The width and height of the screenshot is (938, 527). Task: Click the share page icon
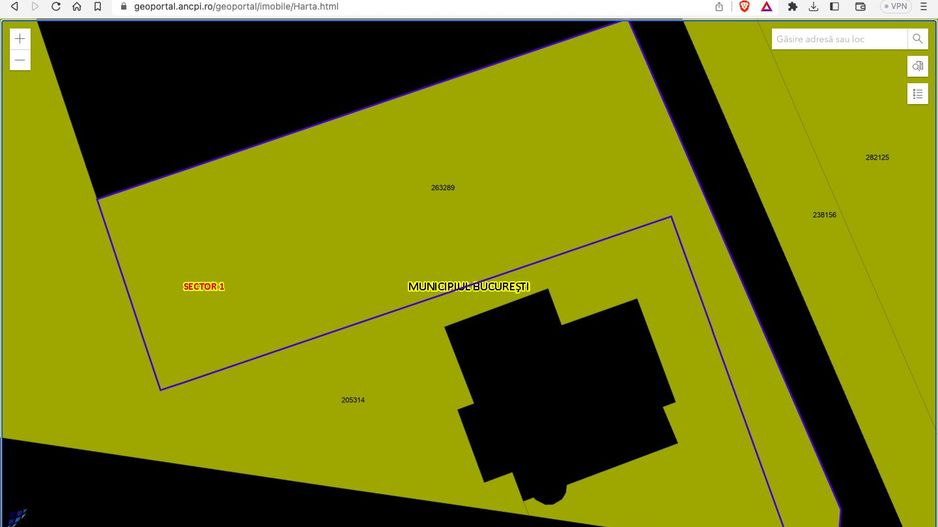click(720, 6)
